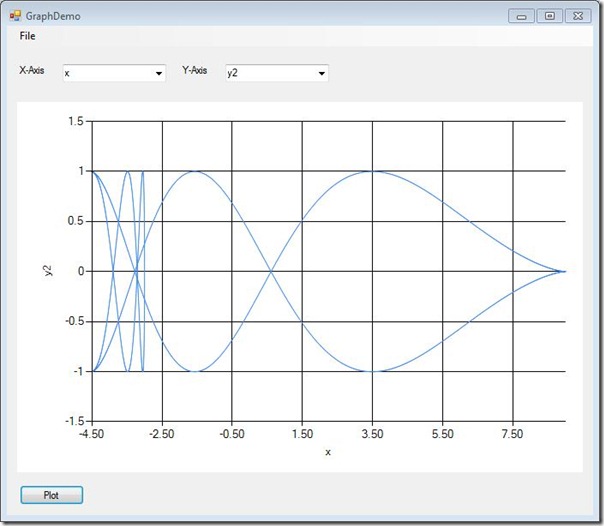
Task: Click the 1.50 x-axis tick label
Action: pyautogui.click(x=302, y=434)
